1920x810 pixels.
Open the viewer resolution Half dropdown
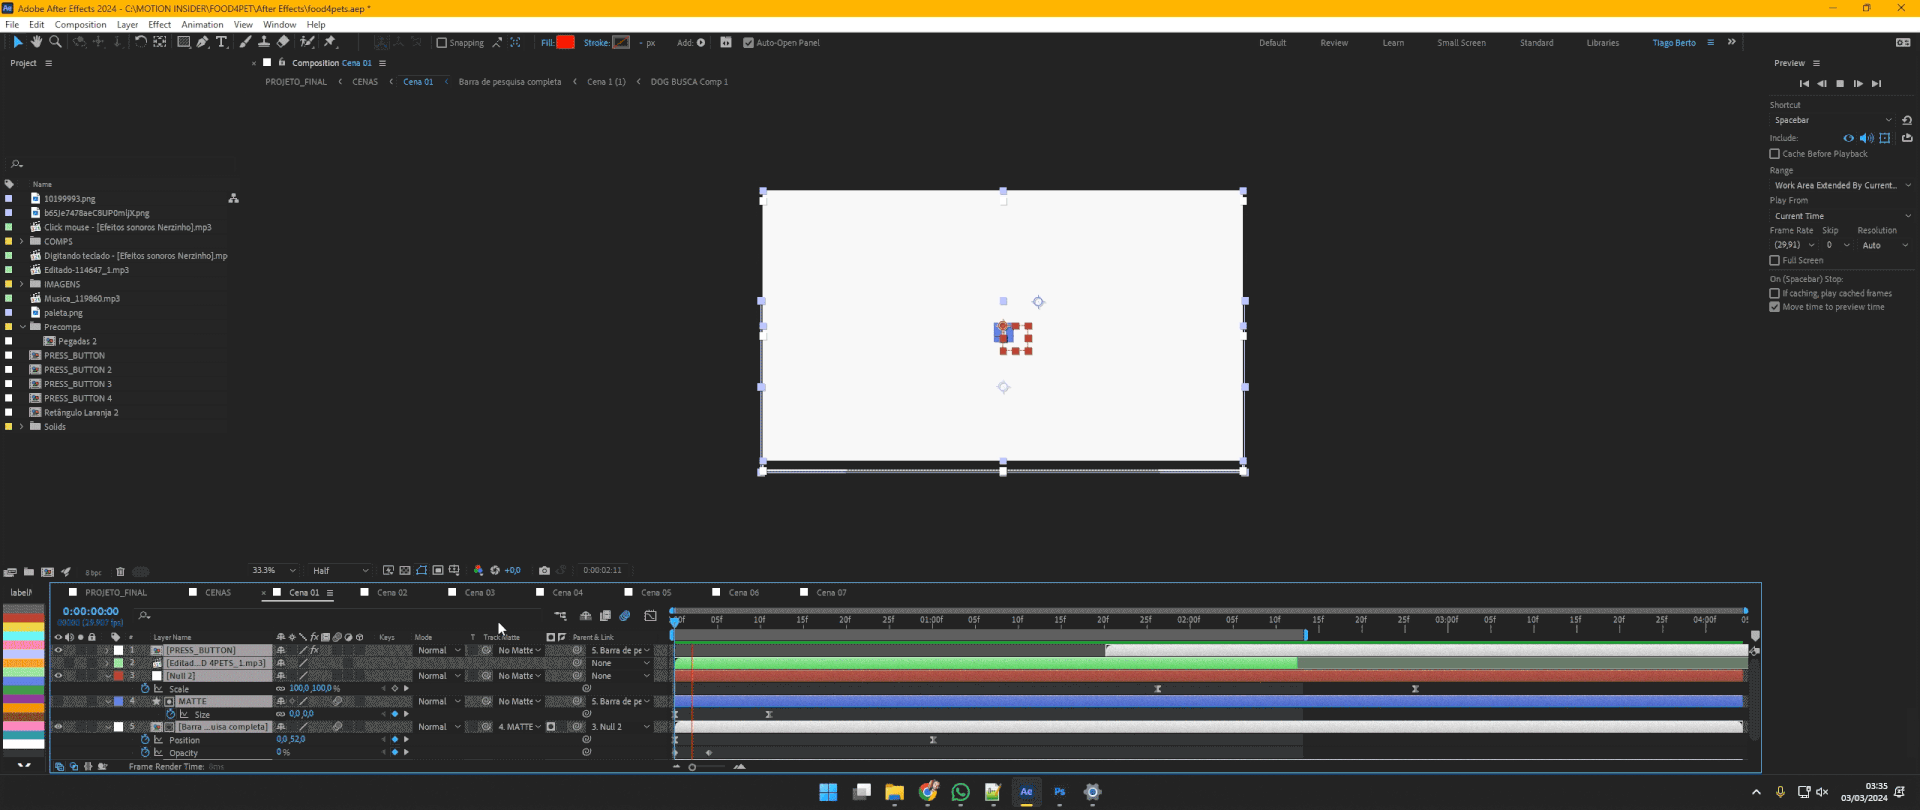coord(339,571)
